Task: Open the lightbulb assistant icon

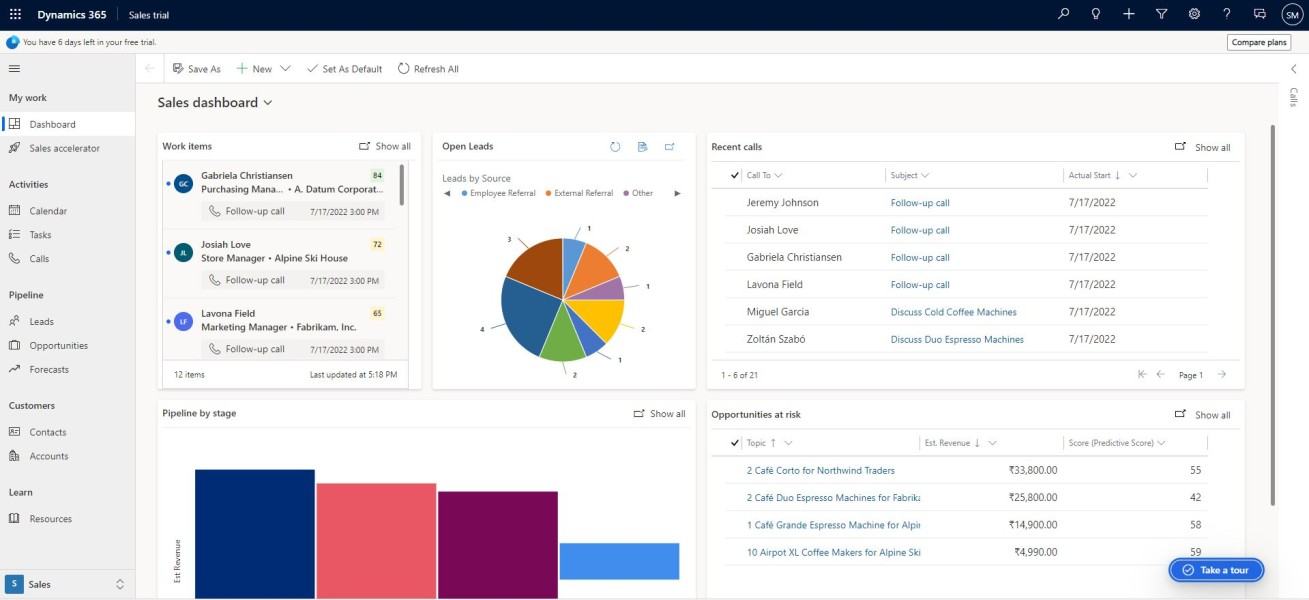Action: [1096, 14]
